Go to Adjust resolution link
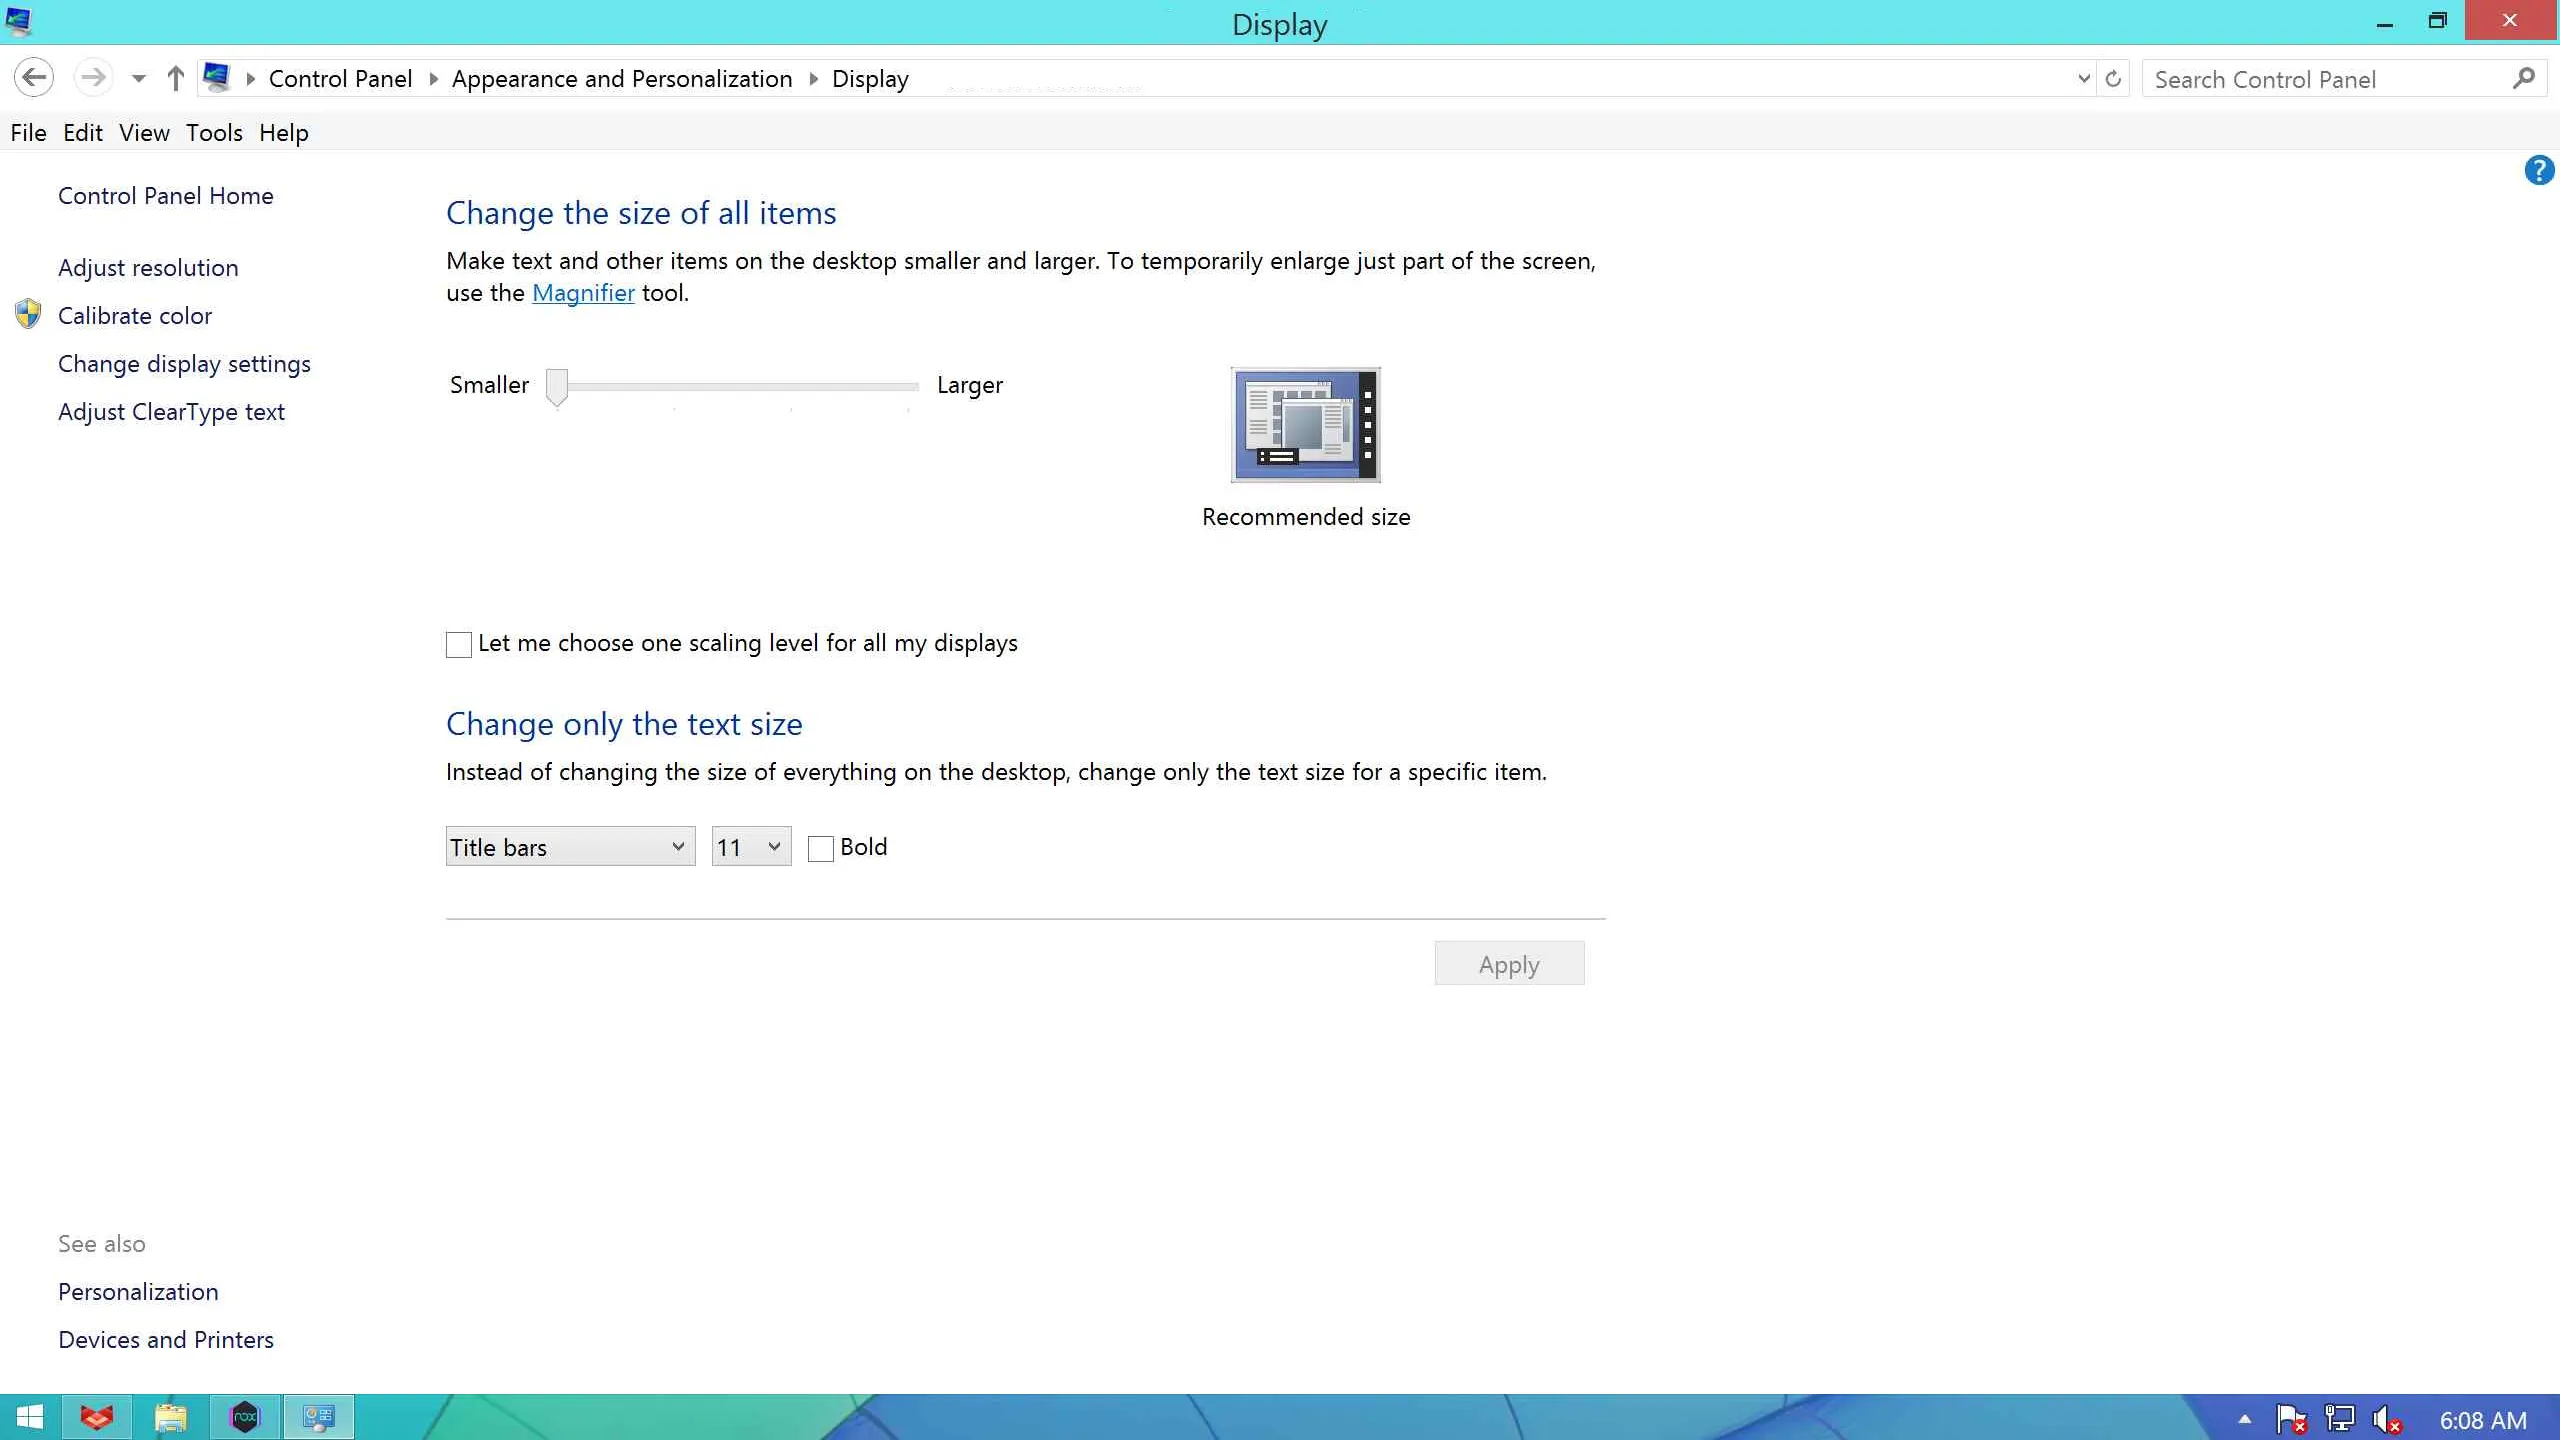The height and width of the screenshot is (1440, 2560). [148, 268]
